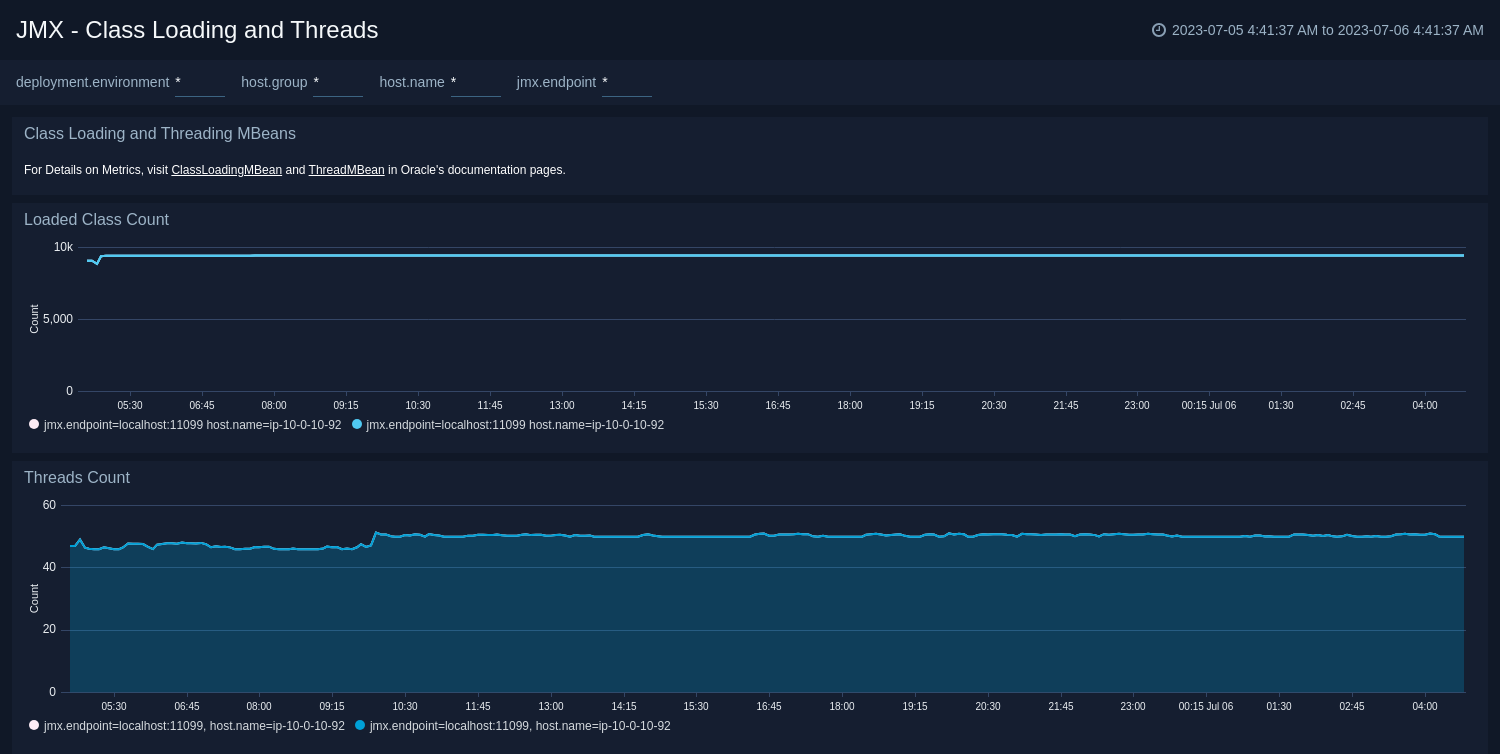Click the deployment.environment filter field

pos(200,83)
